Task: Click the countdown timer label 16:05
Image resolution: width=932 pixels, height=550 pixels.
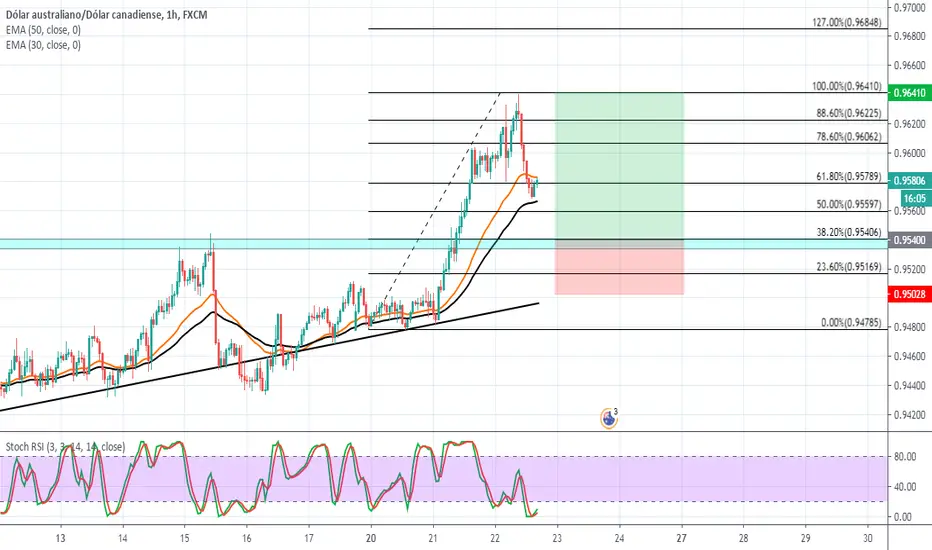Action: click(914, 199)
